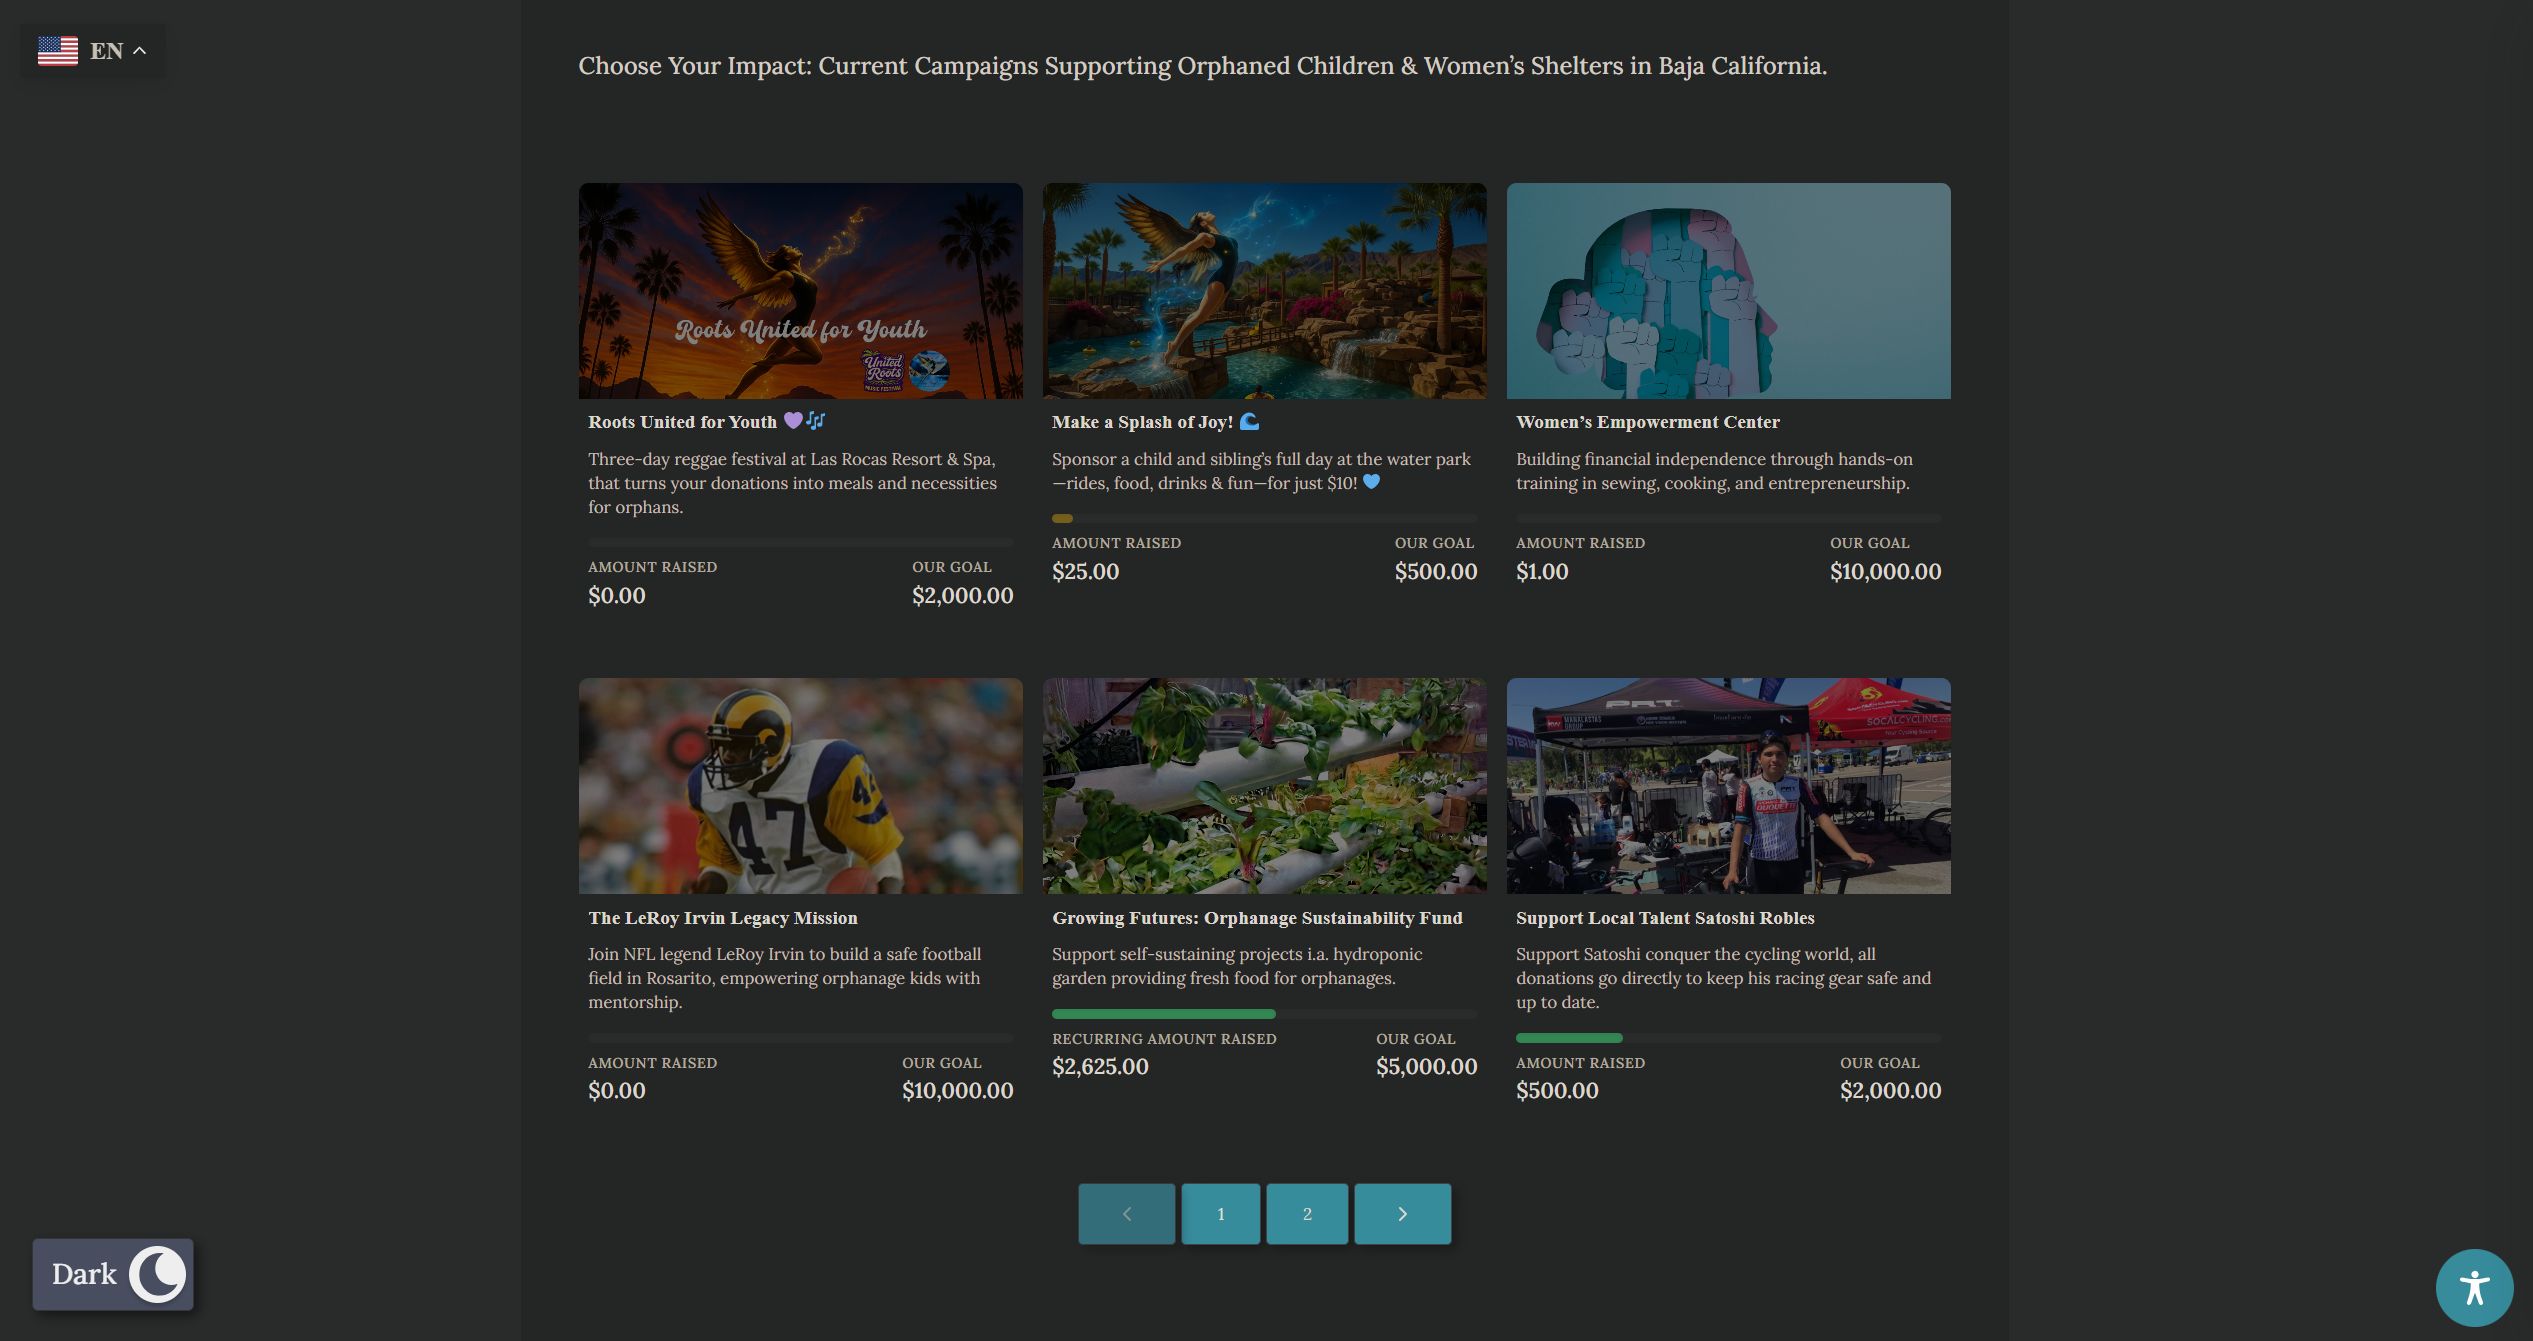Open Make a Splash of Joy title

tap(1142, 422)
